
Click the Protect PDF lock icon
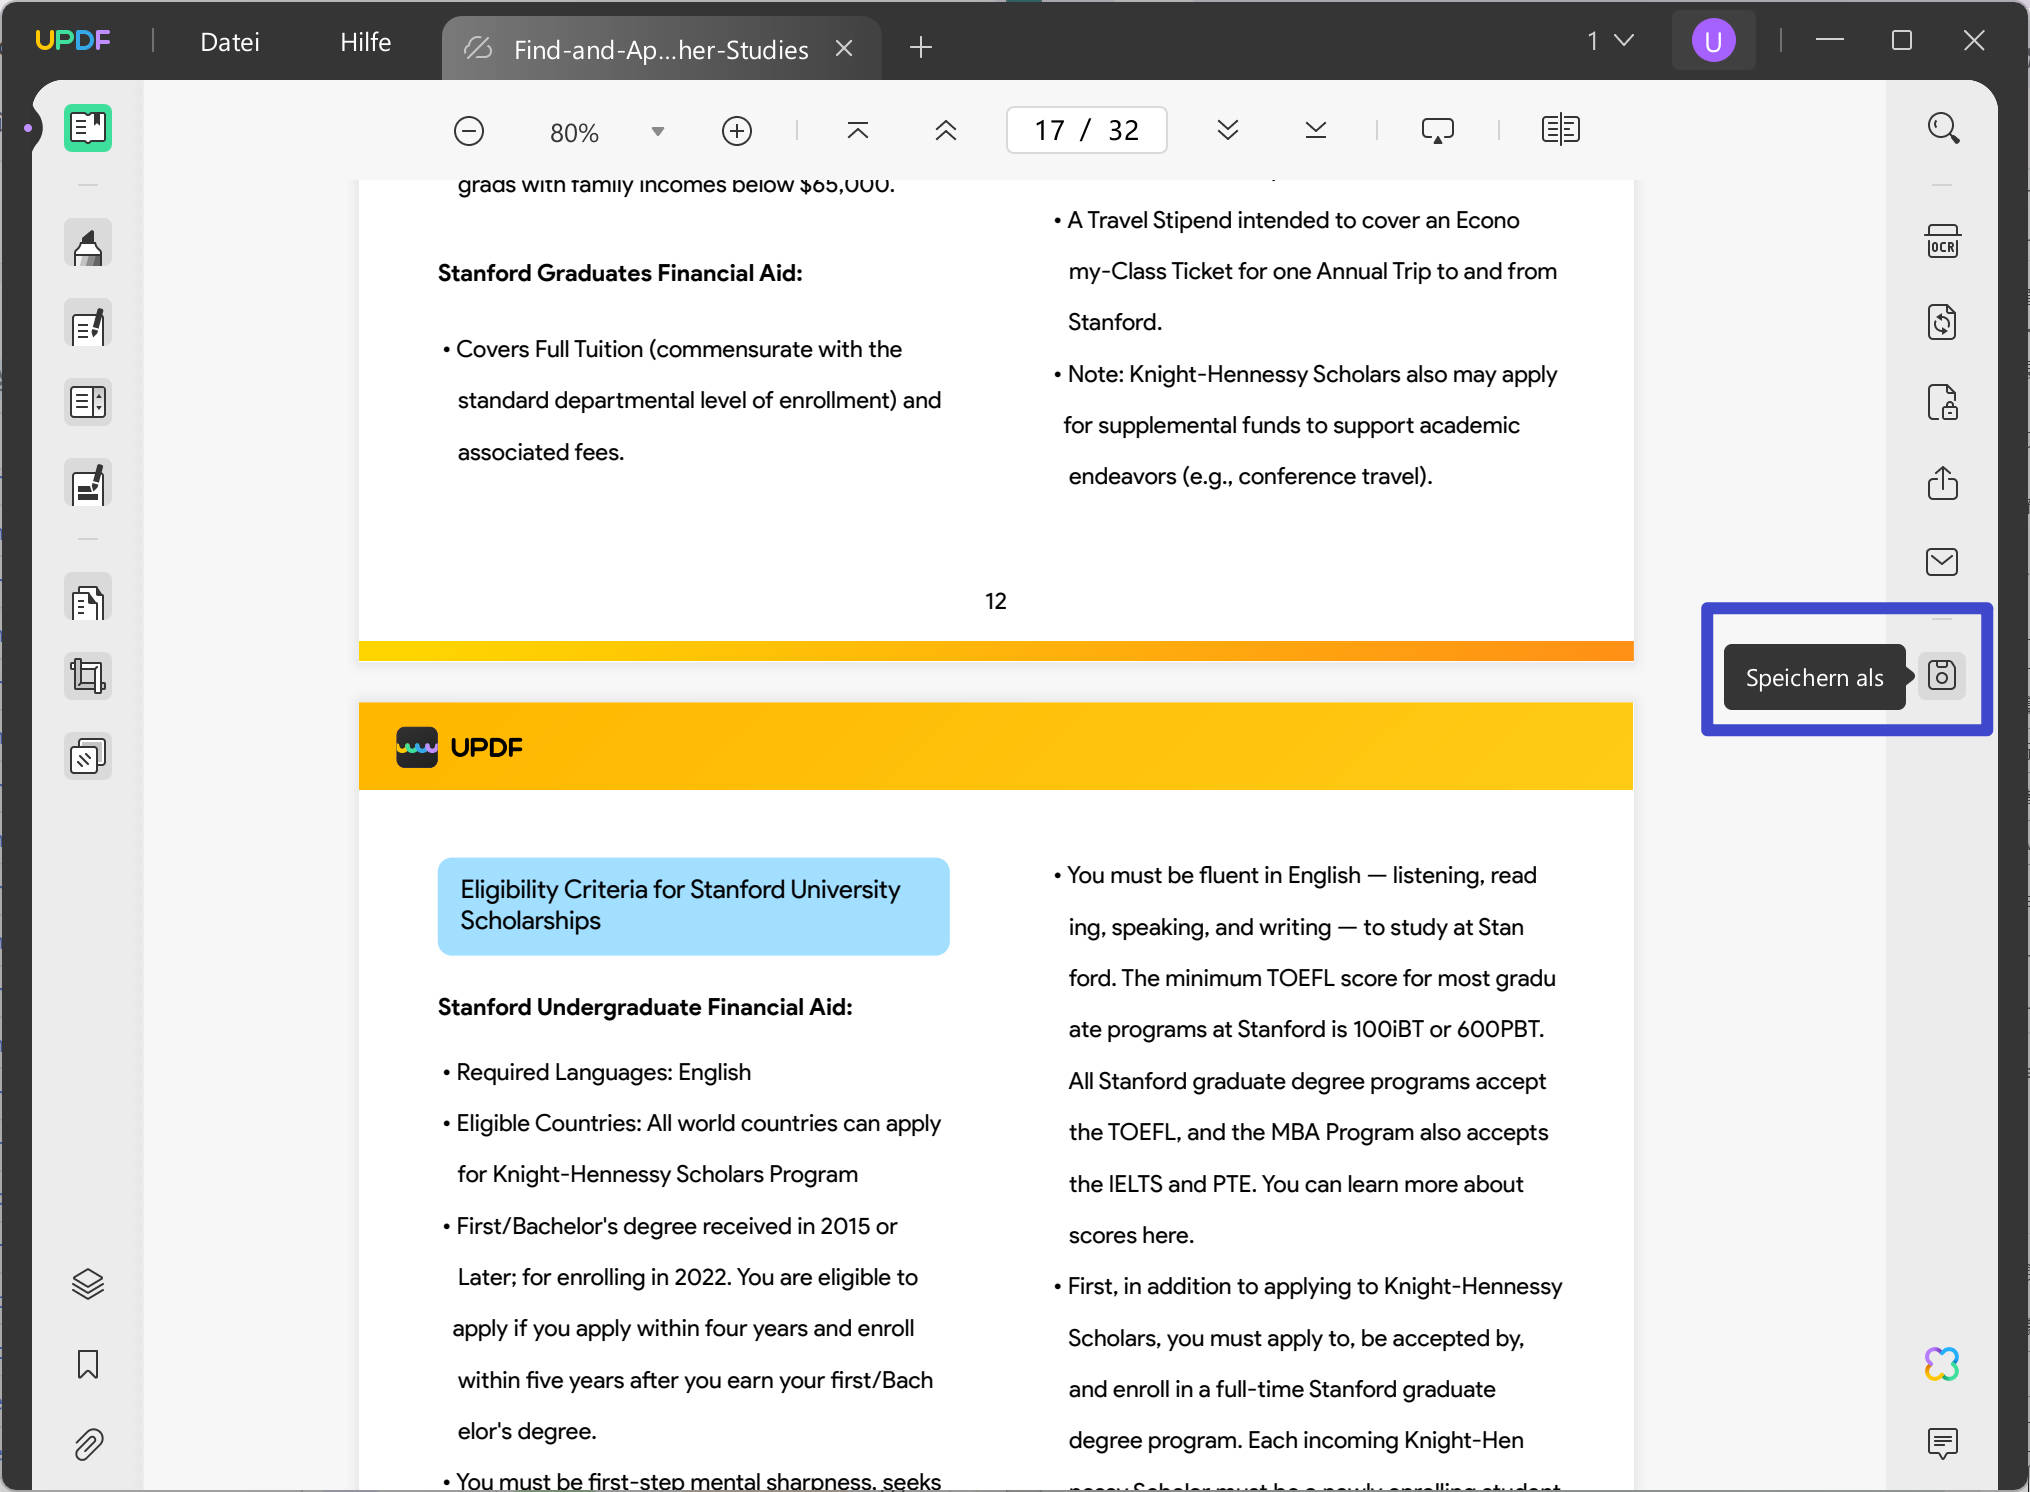tap(1942, 402)
